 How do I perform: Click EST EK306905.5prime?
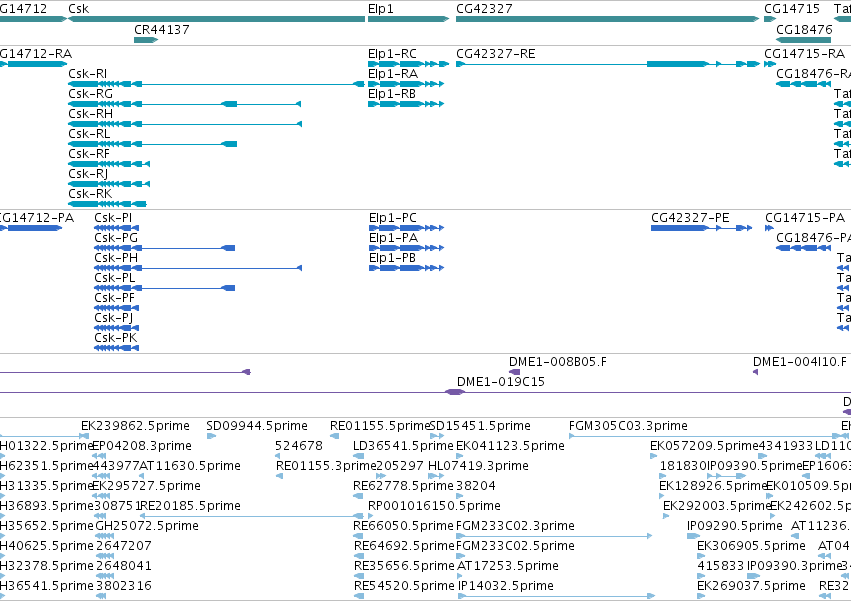751,546
